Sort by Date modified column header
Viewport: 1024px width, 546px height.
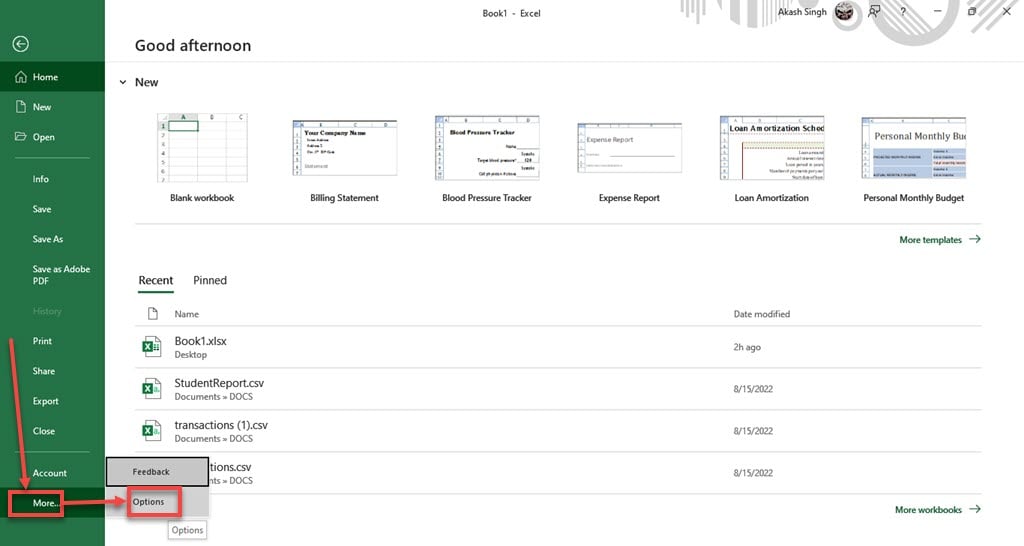coord(761,314)
